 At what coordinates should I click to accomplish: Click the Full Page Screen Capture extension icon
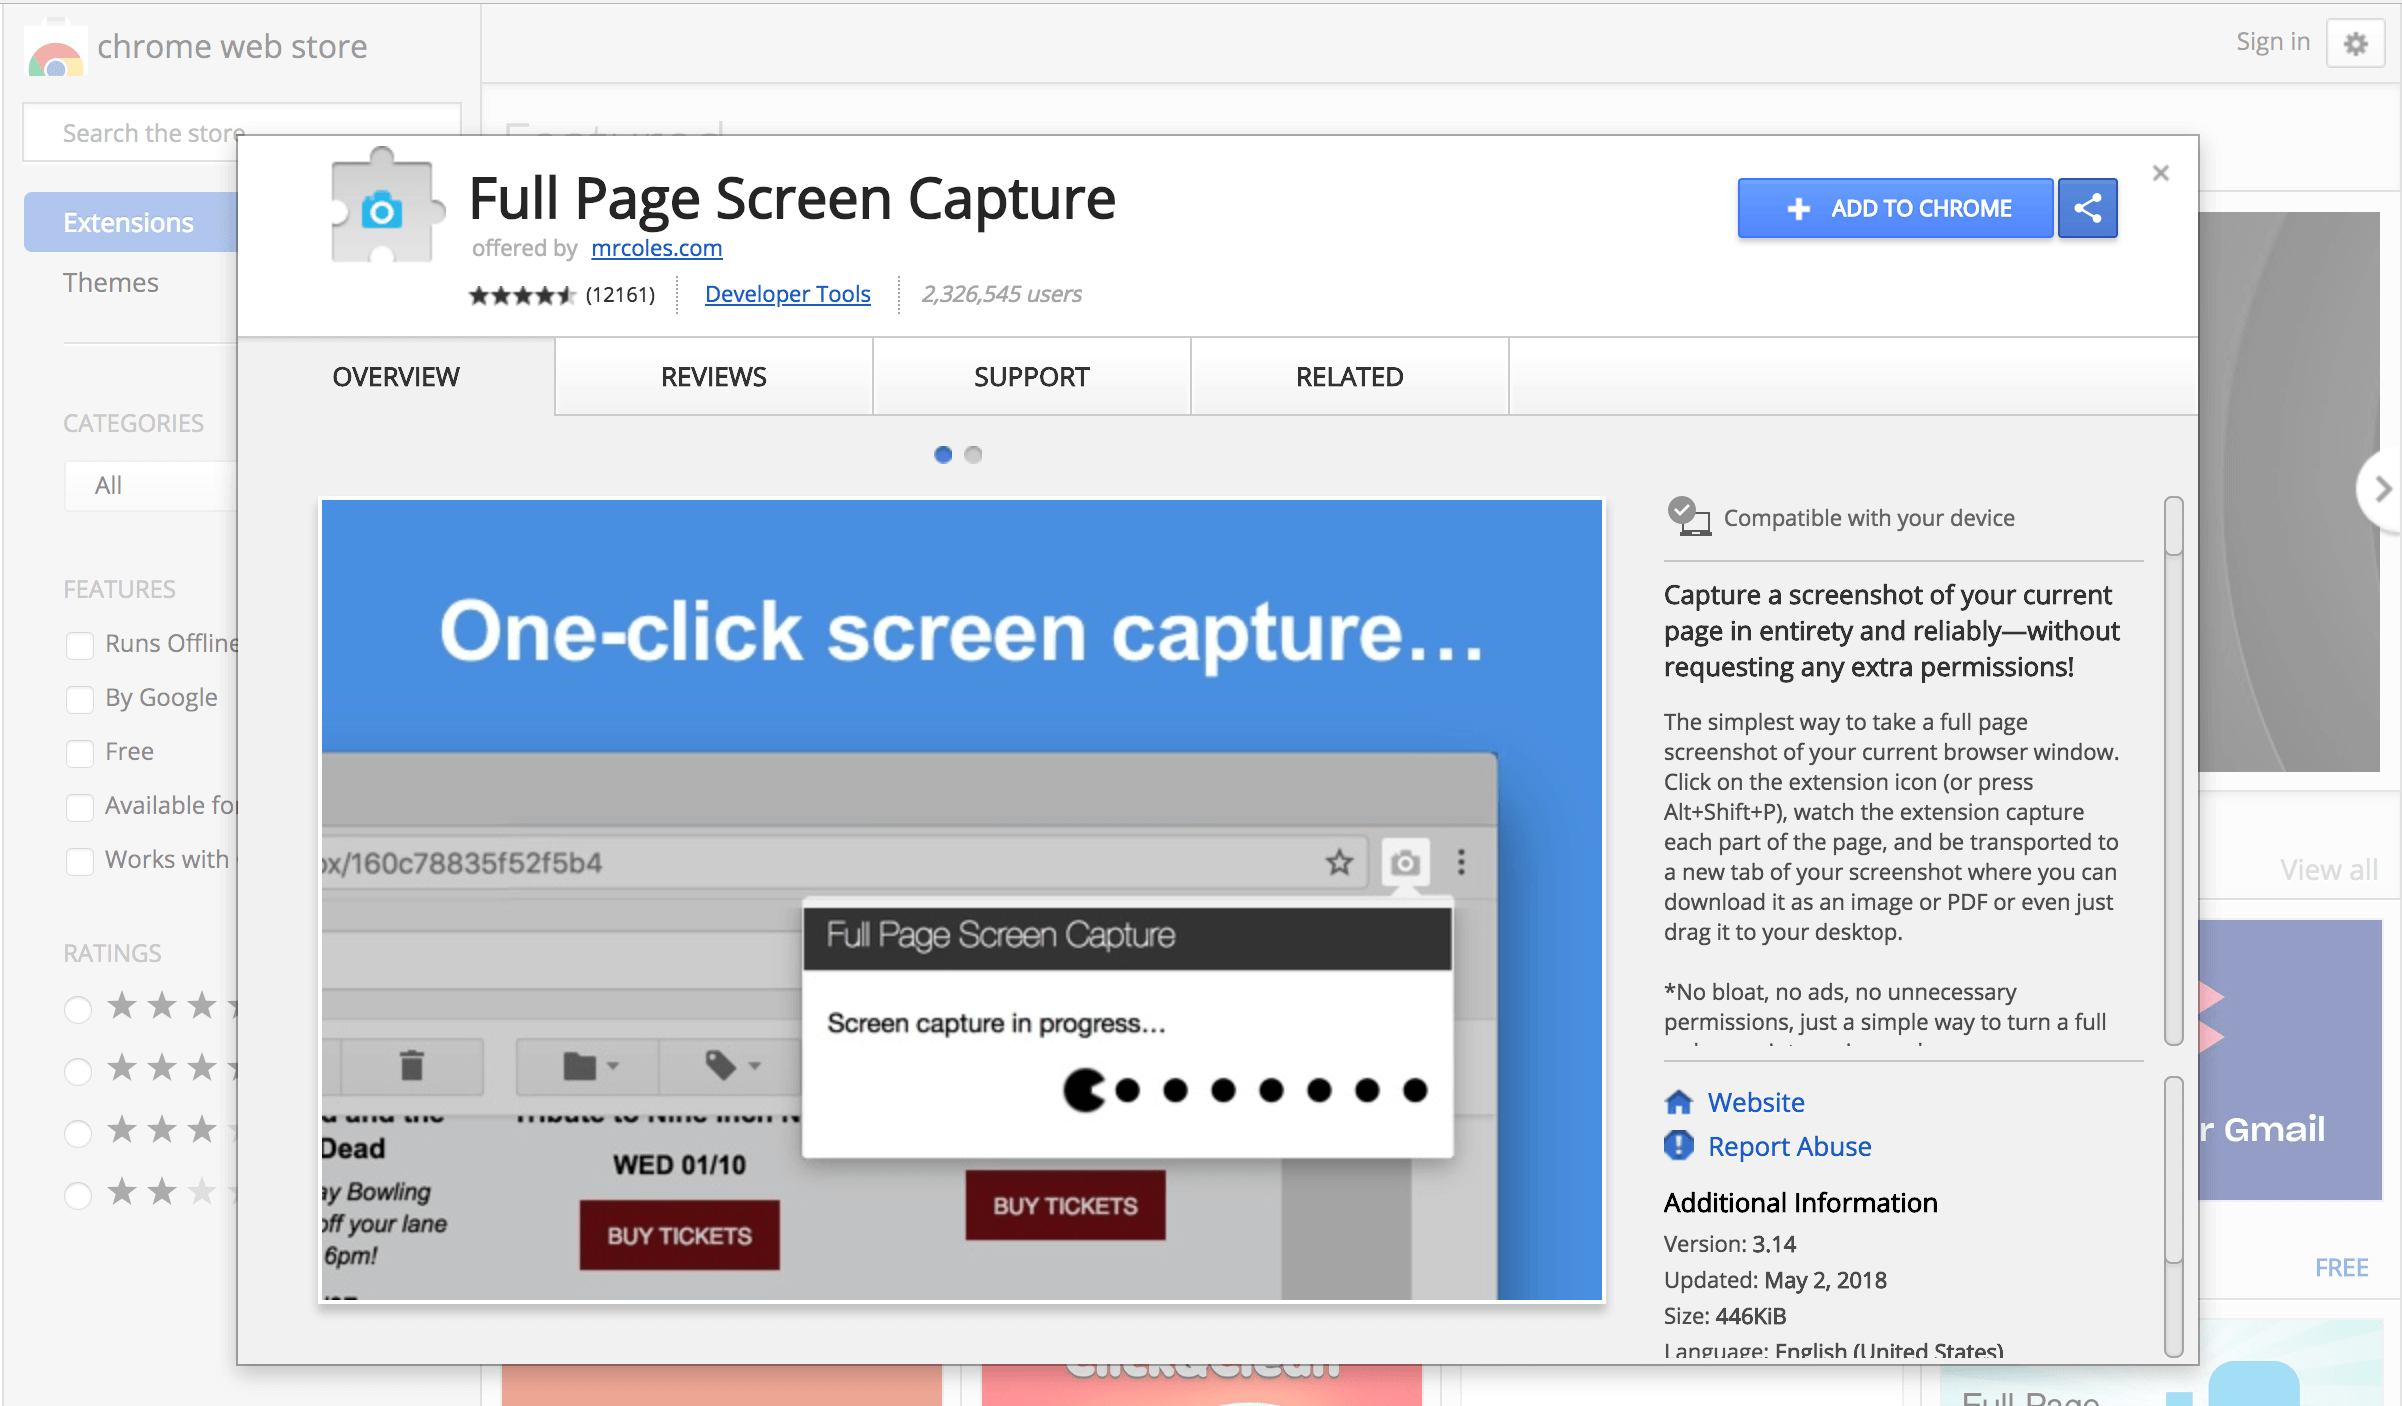(x=387, y=206)
